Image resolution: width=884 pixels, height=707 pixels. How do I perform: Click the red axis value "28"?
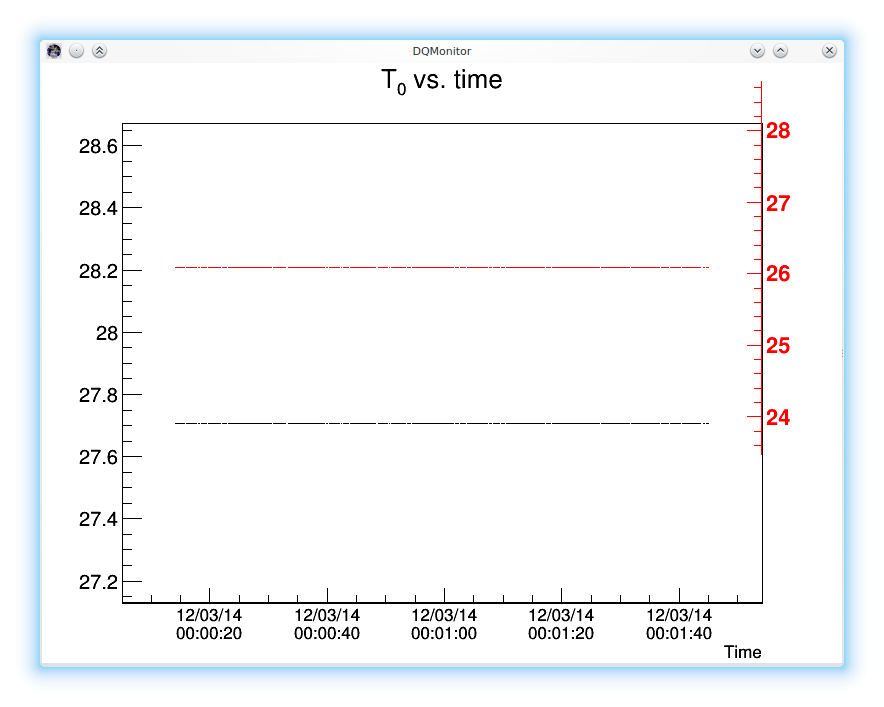click(778, 131)
